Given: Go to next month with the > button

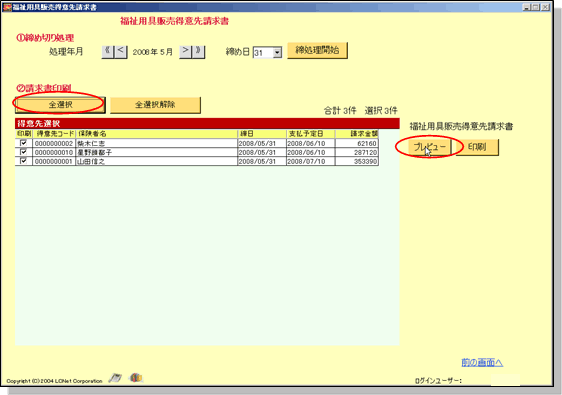Looking at the screenshot, I should [185, 52].
